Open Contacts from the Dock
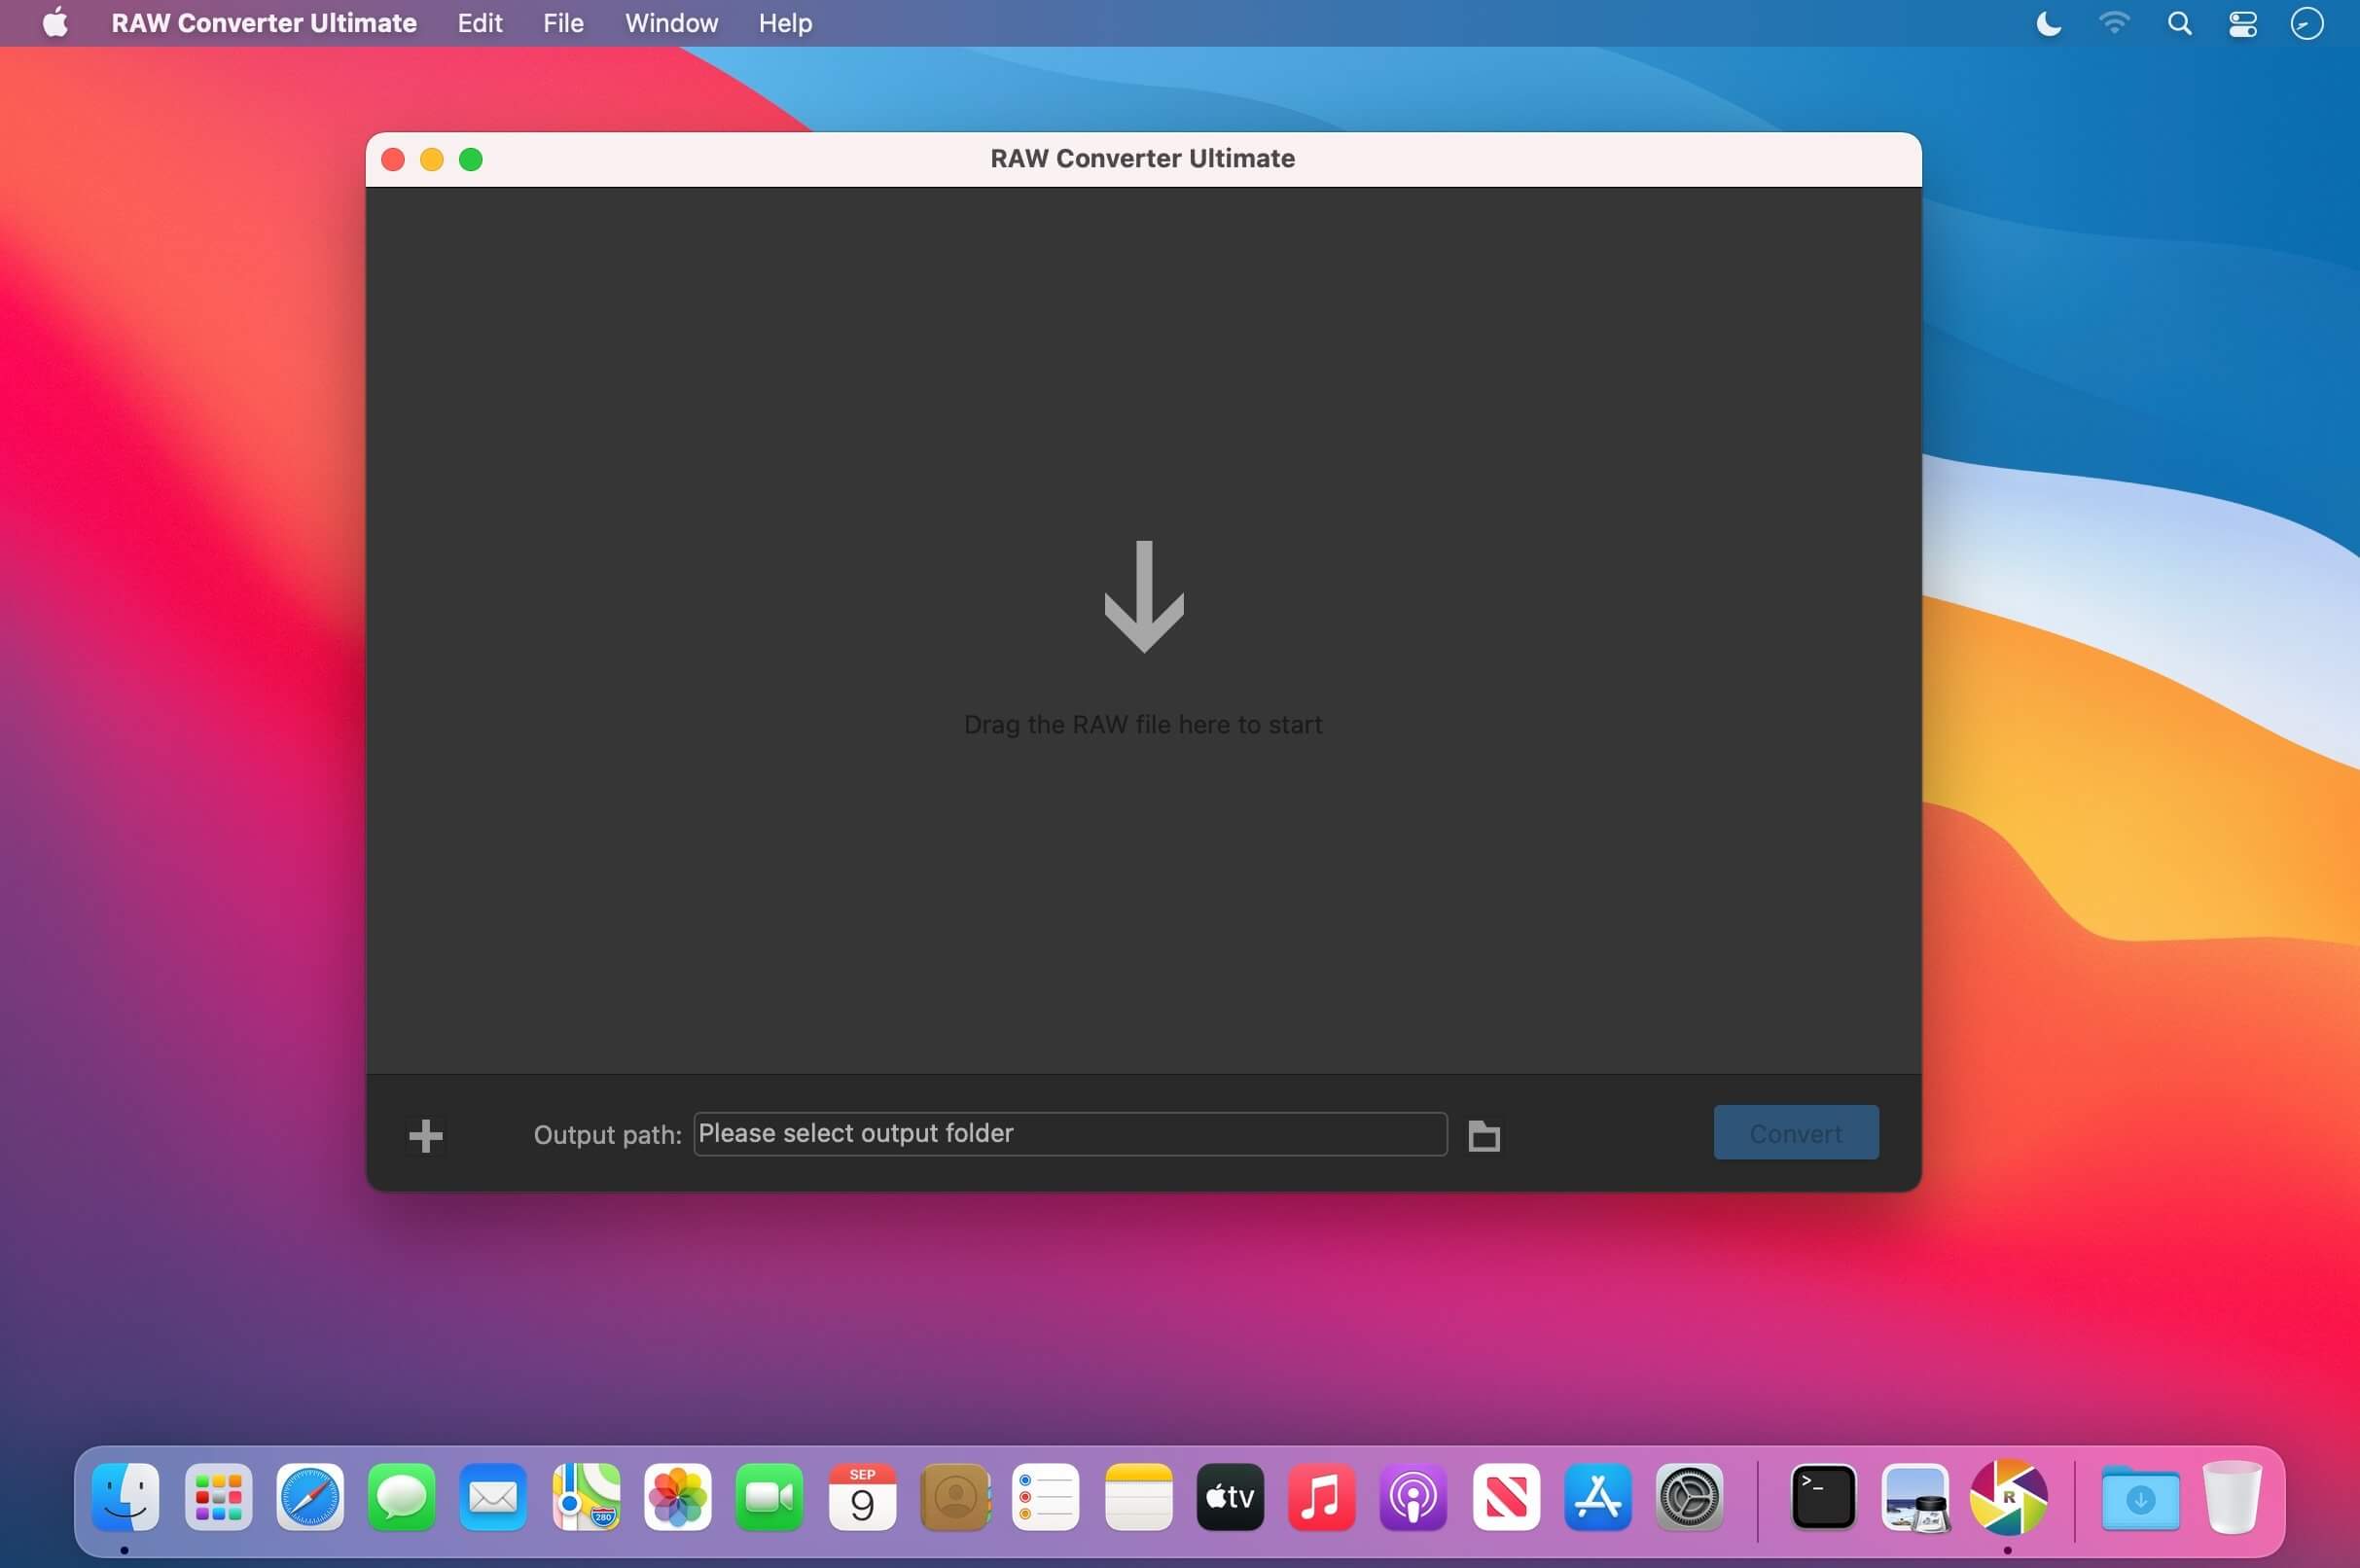The image size is (2360, 1568). [x=955, y=1497]
